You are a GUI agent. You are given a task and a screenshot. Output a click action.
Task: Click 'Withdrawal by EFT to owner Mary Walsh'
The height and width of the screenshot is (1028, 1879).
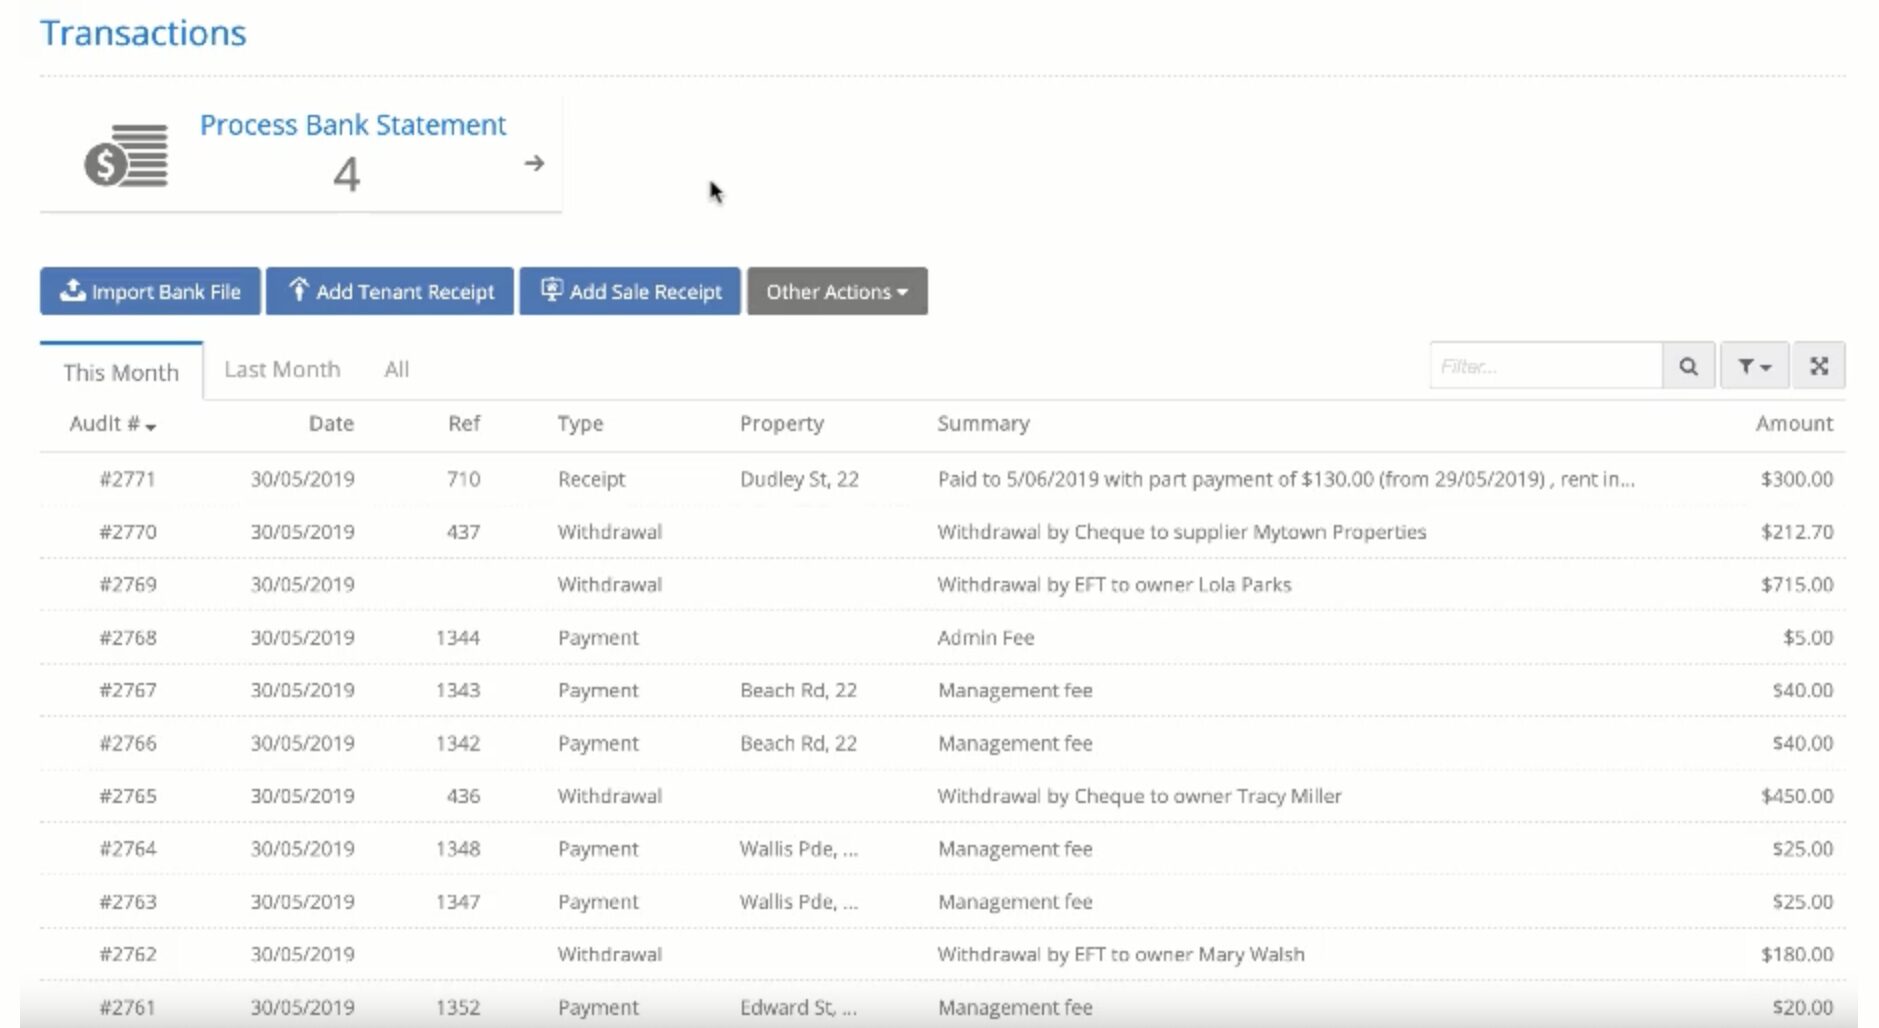click(x=1121, y=954)
